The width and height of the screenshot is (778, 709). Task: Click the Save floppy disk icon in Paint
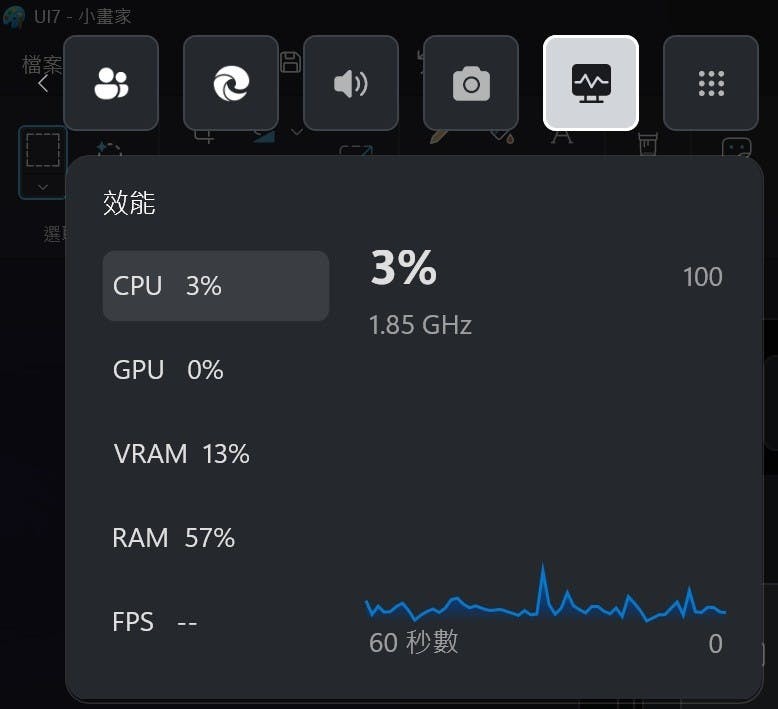point(290,62)
